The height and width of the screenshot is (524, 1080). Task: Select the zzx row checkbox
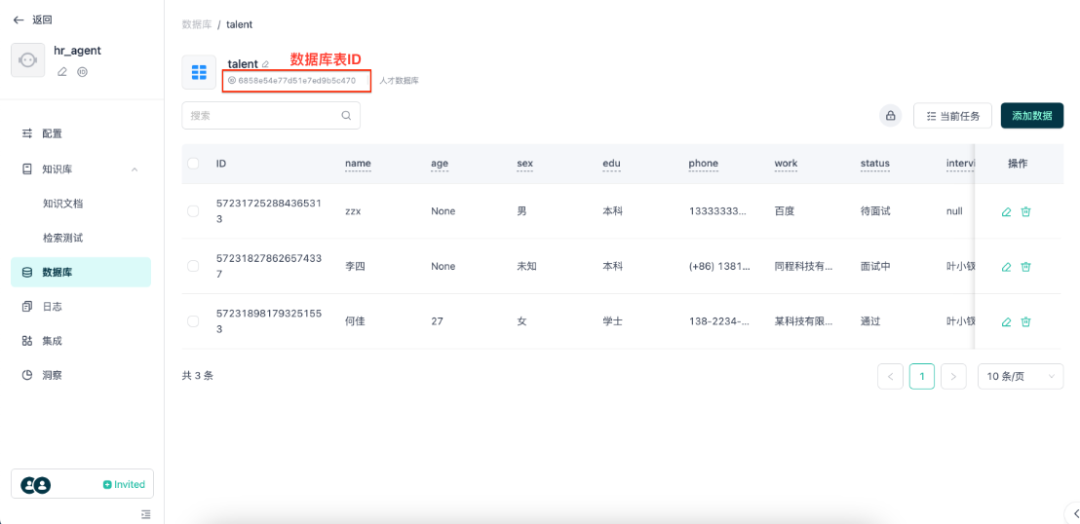pos(194,211)
